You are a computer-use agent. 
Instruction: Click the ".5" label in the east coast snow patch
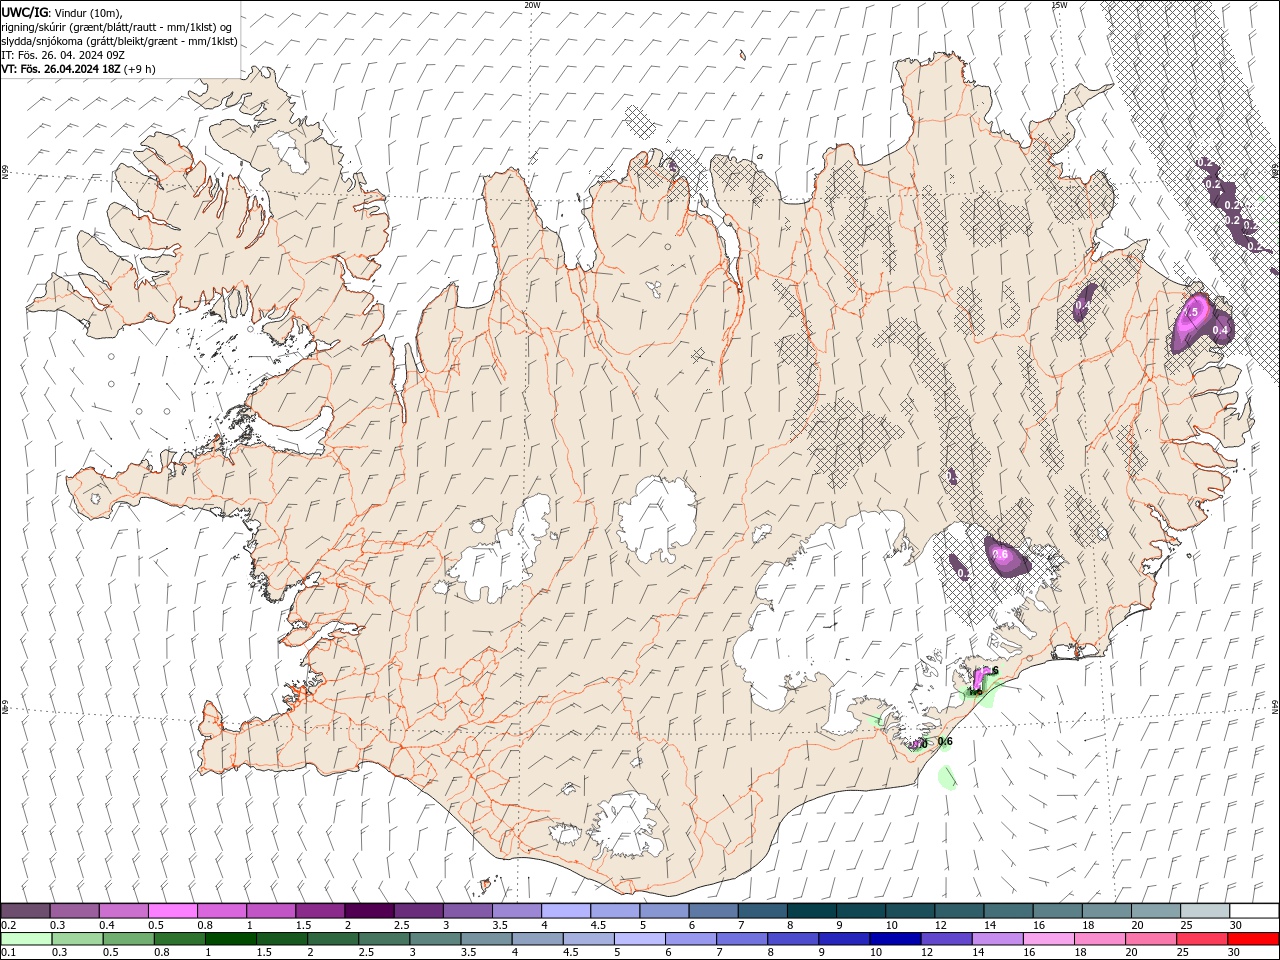click(x=1191, y=313)
